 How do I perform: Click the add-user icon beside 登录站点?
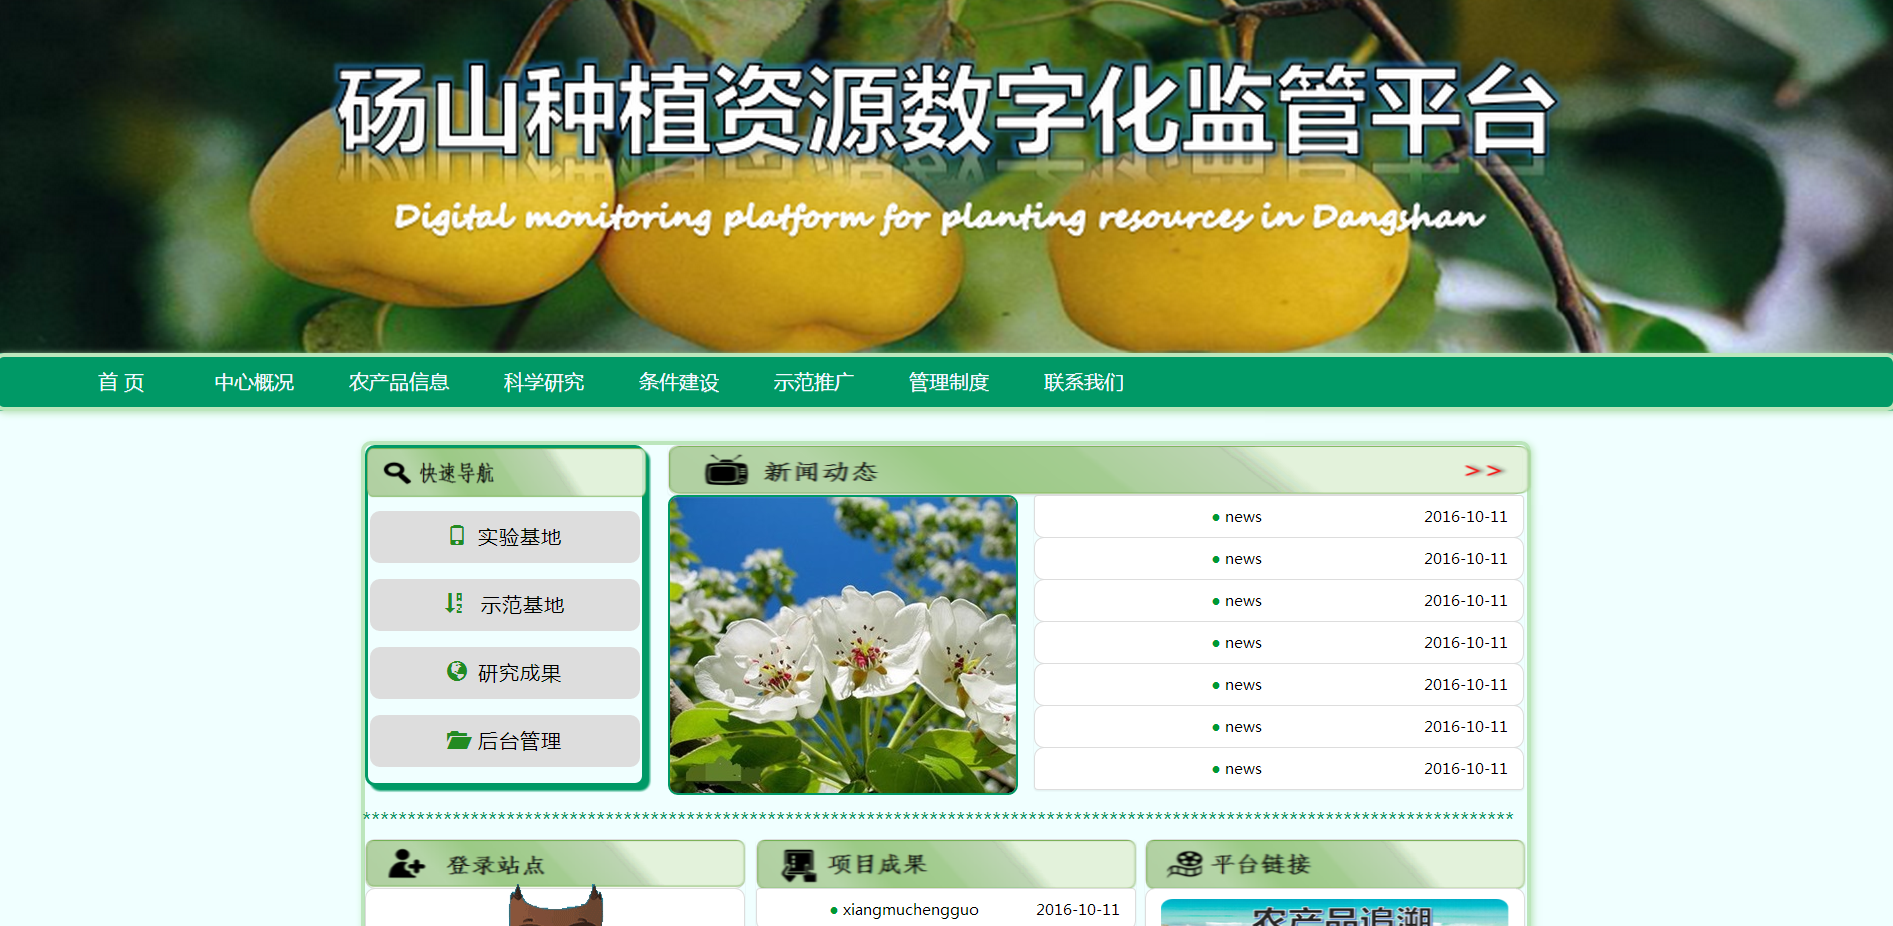tap(407, 864)
